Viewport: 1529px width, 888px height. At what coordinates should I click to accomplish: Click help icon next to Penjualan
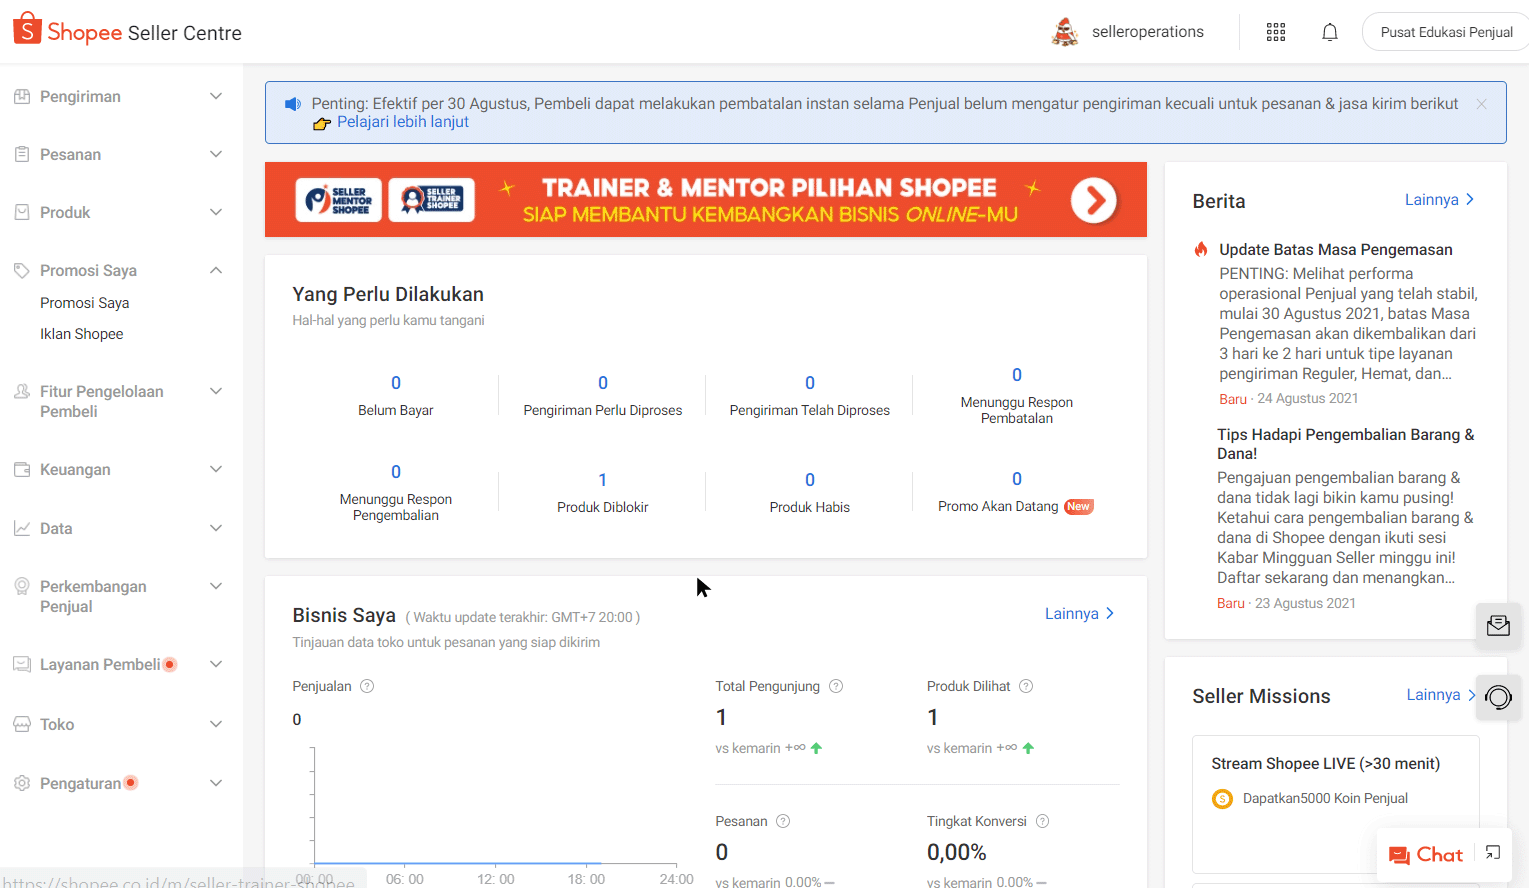point(367,686)
